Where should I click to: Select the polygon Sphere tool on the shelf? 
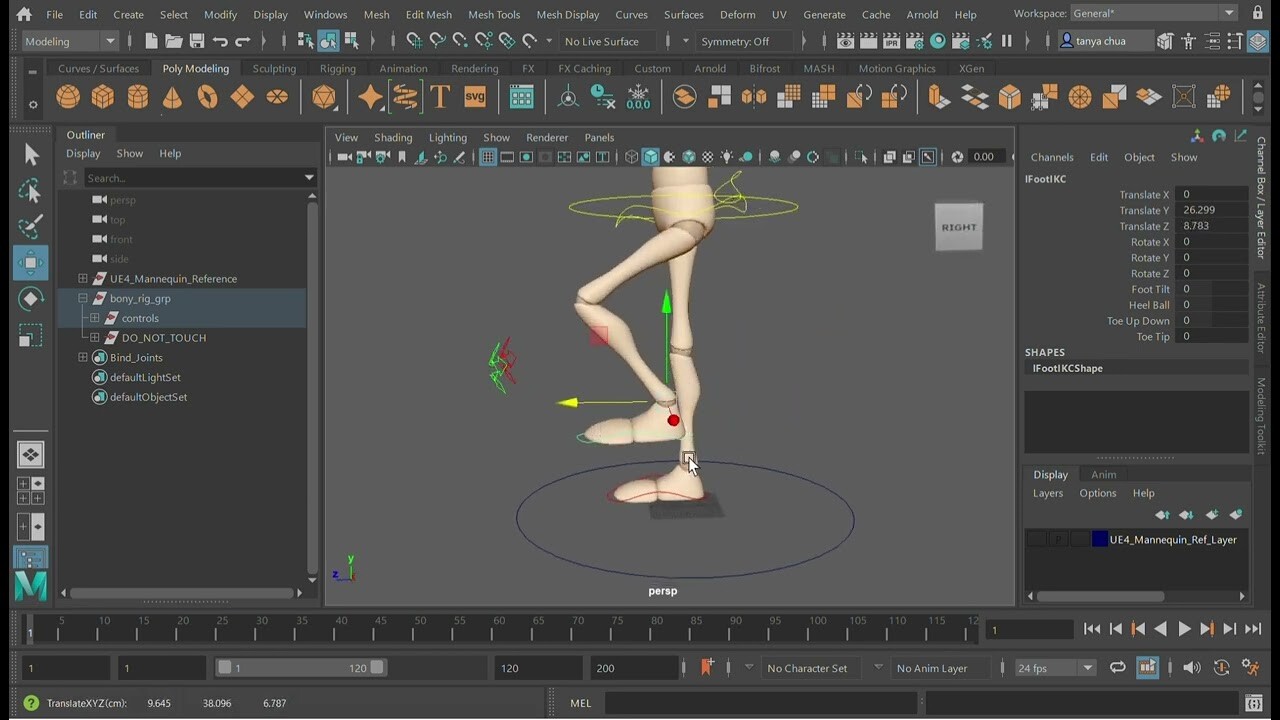pyautogui.click(x=66, y=96)
